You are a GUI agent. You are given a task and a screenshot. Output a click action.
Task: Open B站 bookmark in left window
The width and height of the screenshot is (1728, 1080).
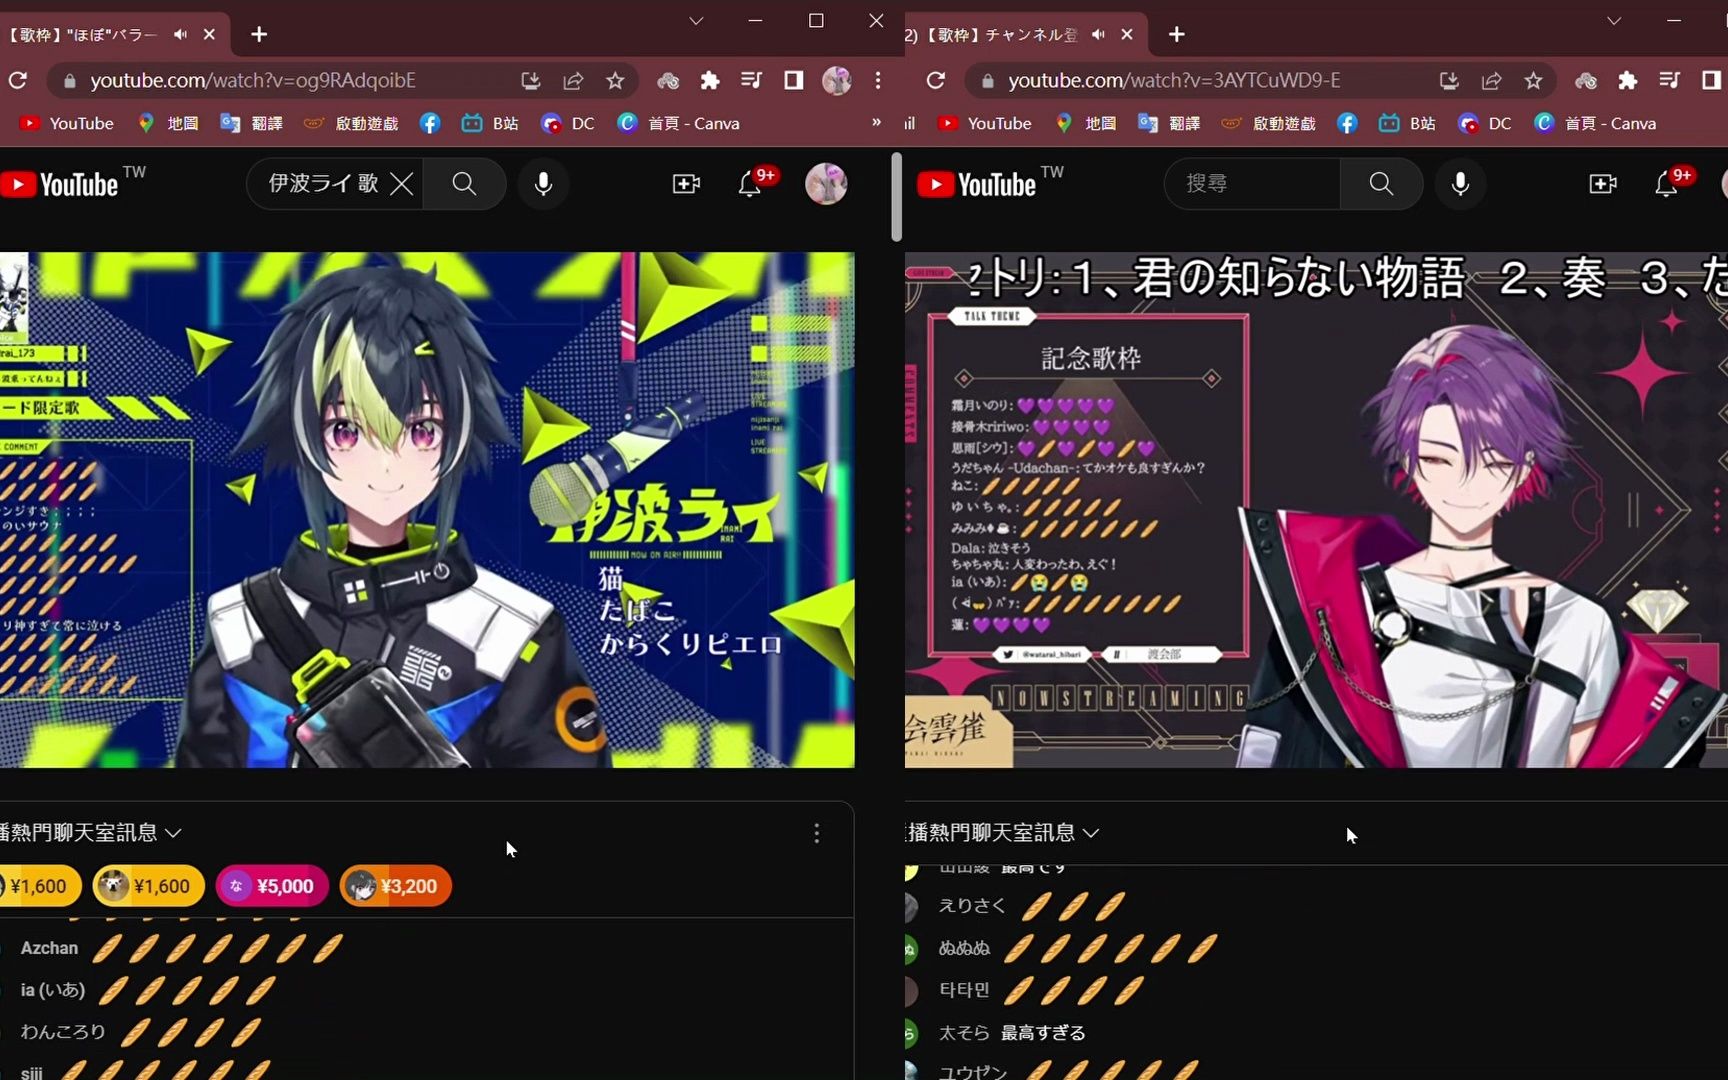point(490,123)
